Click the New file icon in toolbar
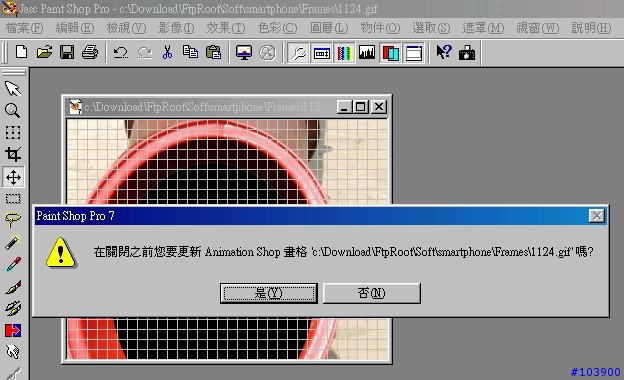 pyautogui.click(x=21, y=52)
